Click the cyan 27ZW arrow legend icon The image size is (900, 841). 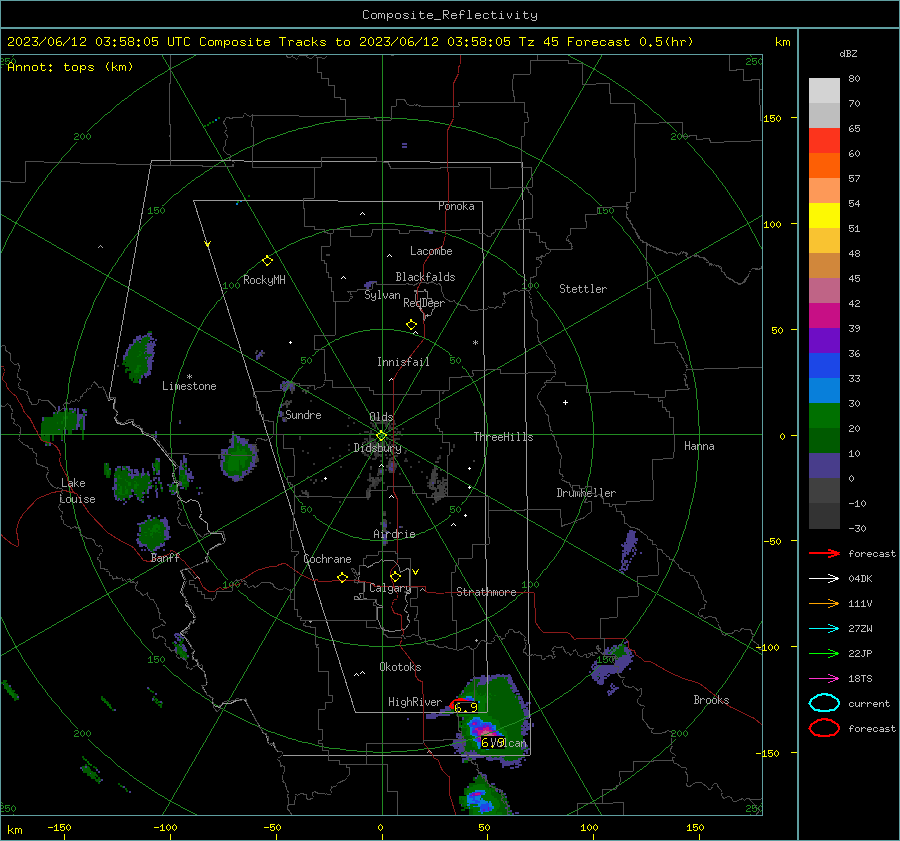pyautogui.click(x=824, y=629)
